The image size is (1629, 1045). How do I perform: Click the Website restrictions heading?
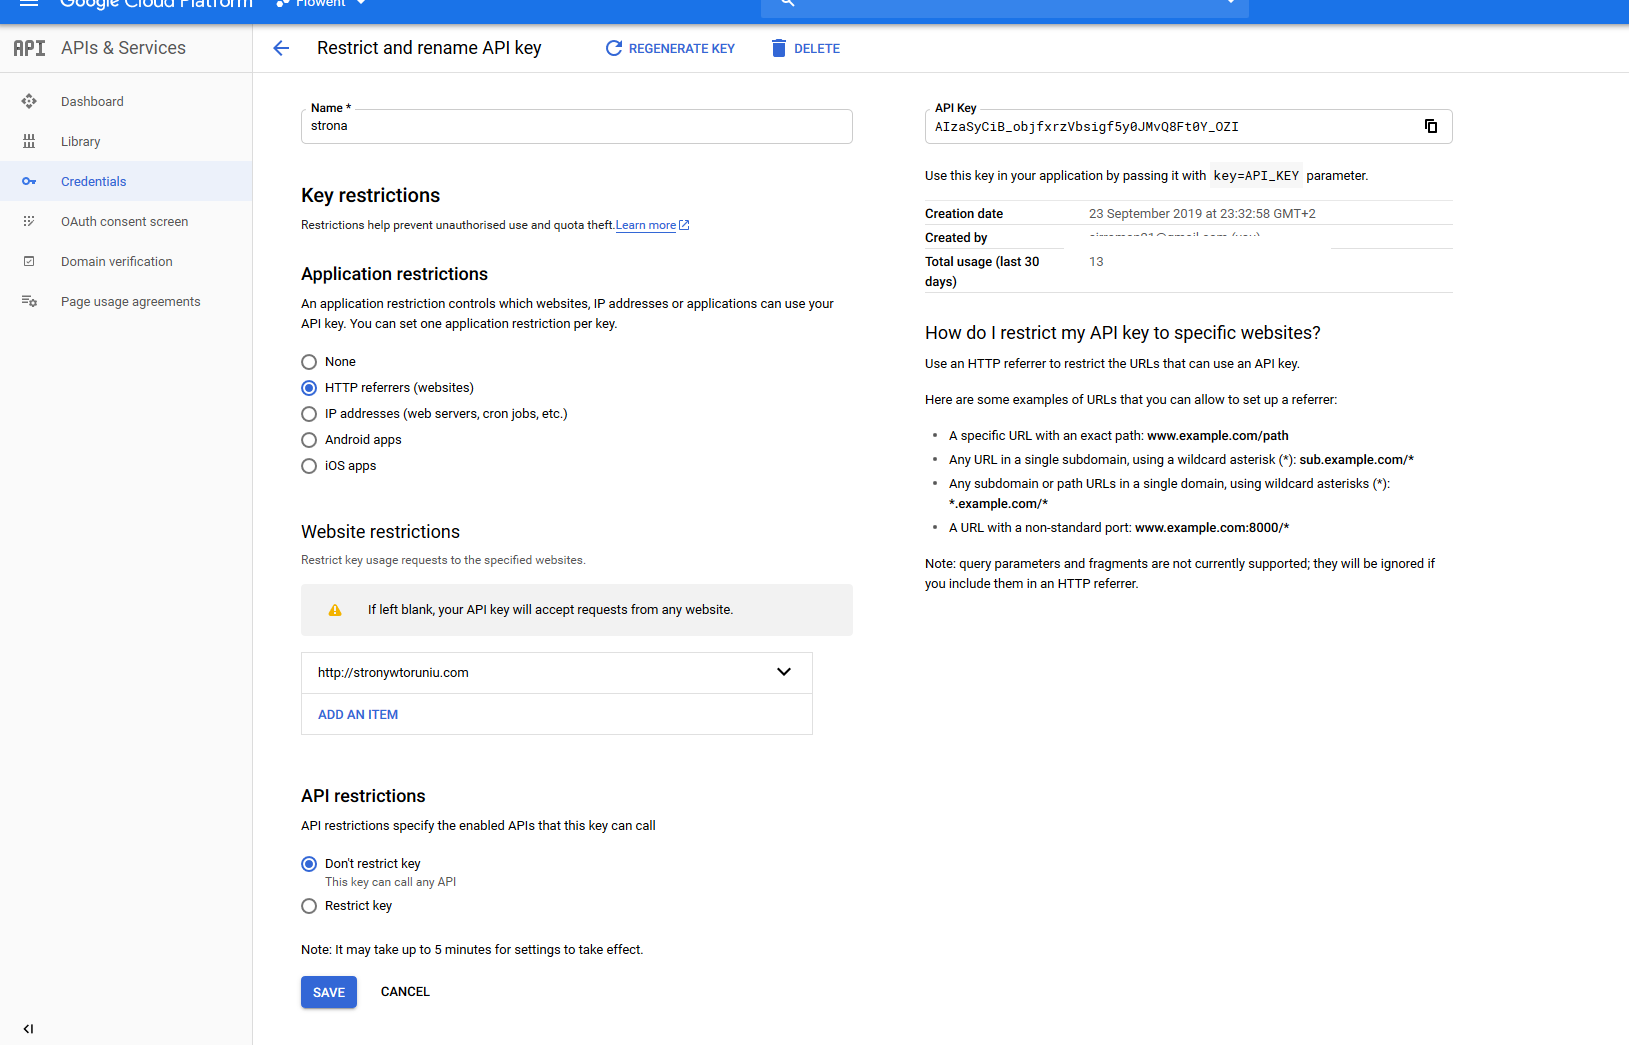coord(380,532)
